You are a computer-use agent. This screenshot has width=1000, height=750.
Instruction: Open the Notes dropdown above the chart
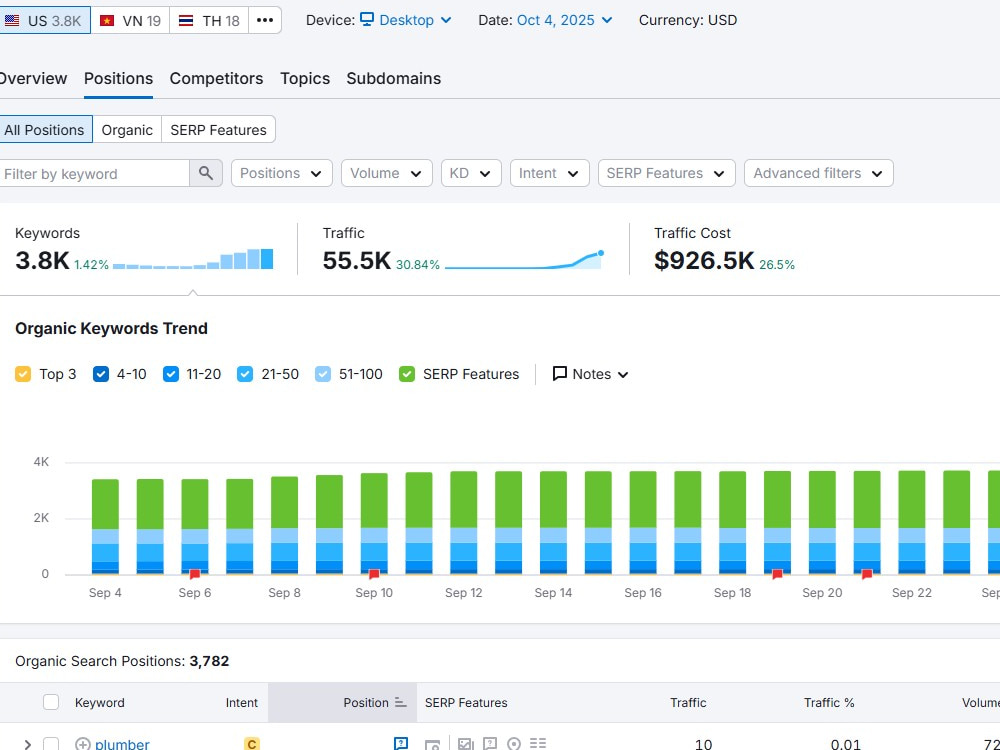tap(591, 374)
